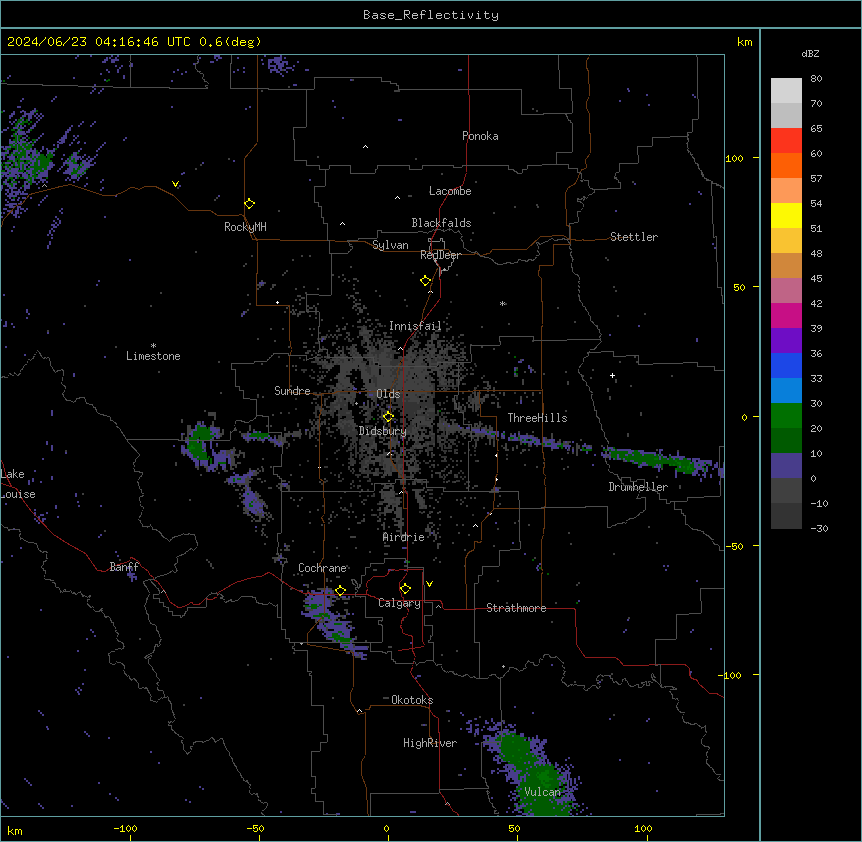
Task: Select the yellow diamond marker under Cochrane
Action: coord(341,591)
